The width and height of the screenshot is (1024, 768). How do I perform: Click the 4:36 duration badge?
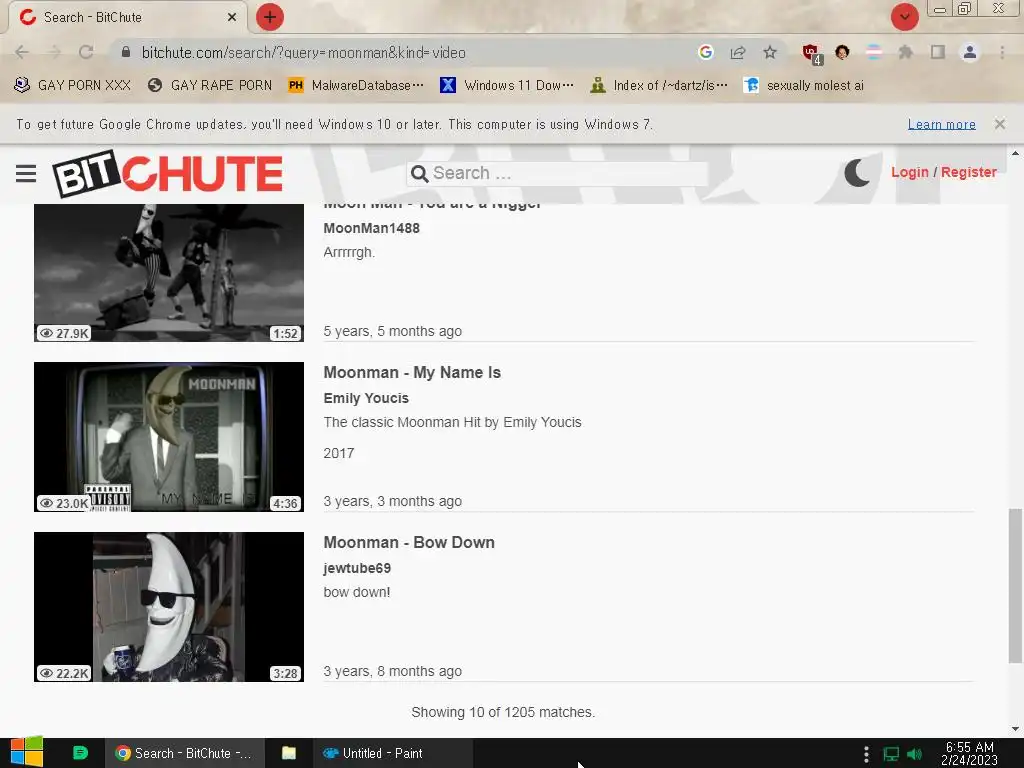285,504
